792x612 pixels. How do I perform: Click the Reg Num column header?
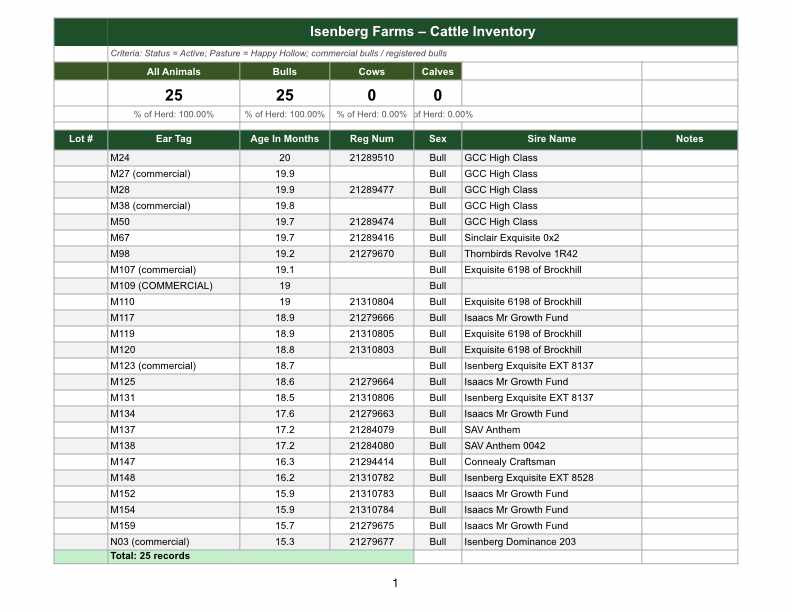pos(371,139)
